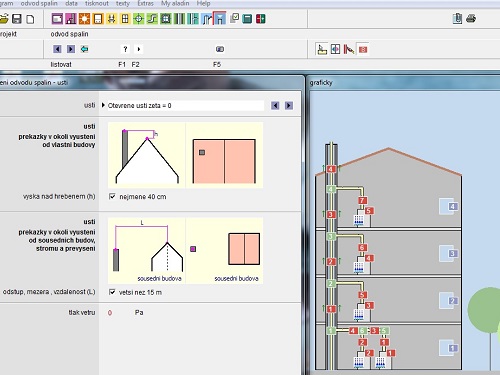Click the printer icon
This screenshot has width=500, height=375.
tap(471, 18)
